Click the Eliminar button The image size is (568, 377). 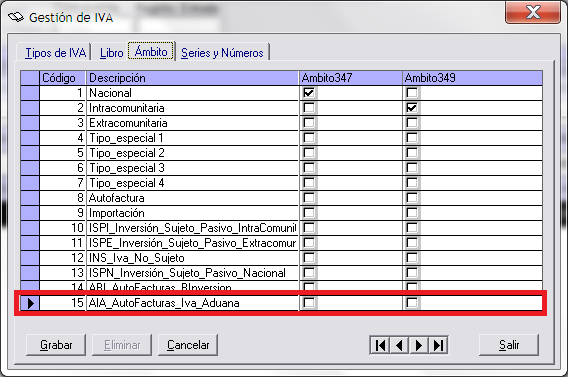pos(122,345)
